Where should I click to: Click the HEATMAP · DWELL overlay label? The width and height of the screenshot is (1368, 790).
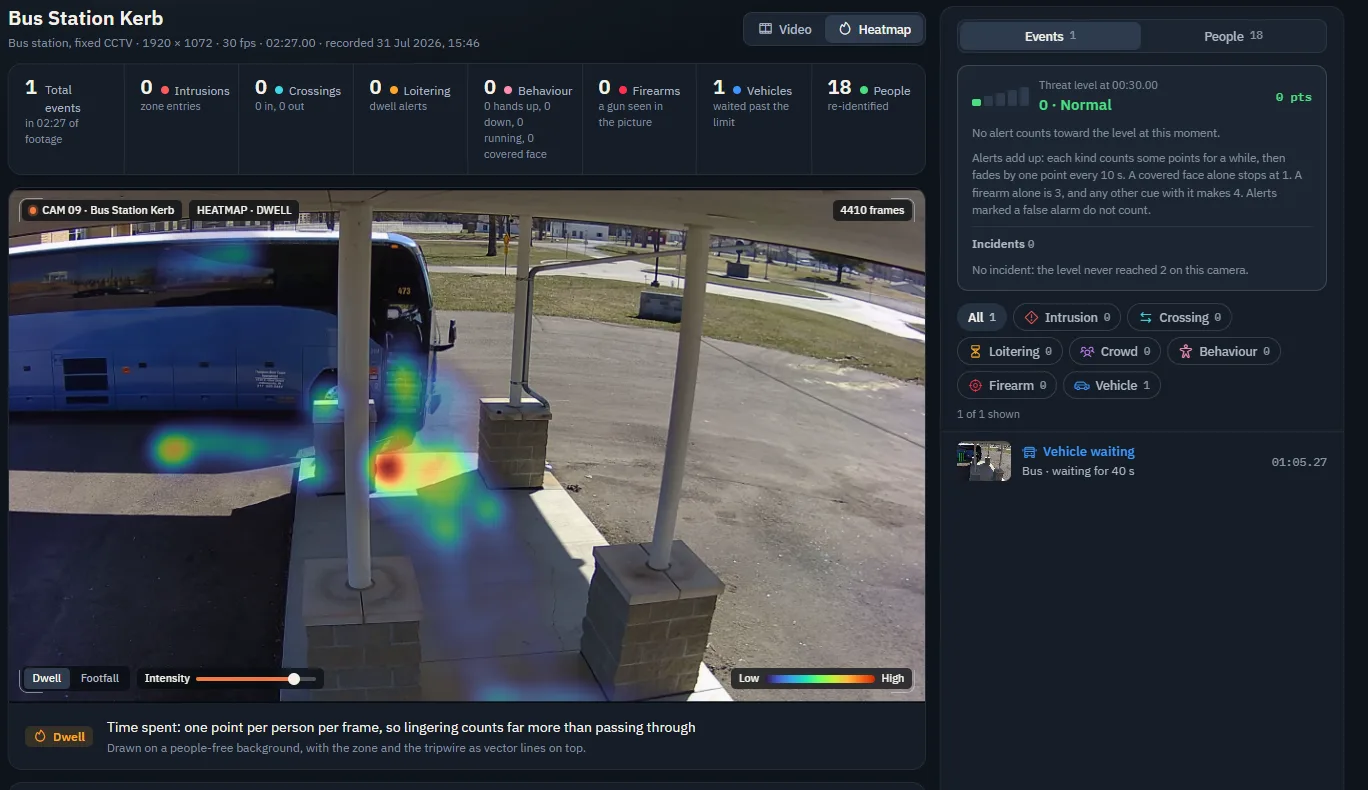pos(244,210)
